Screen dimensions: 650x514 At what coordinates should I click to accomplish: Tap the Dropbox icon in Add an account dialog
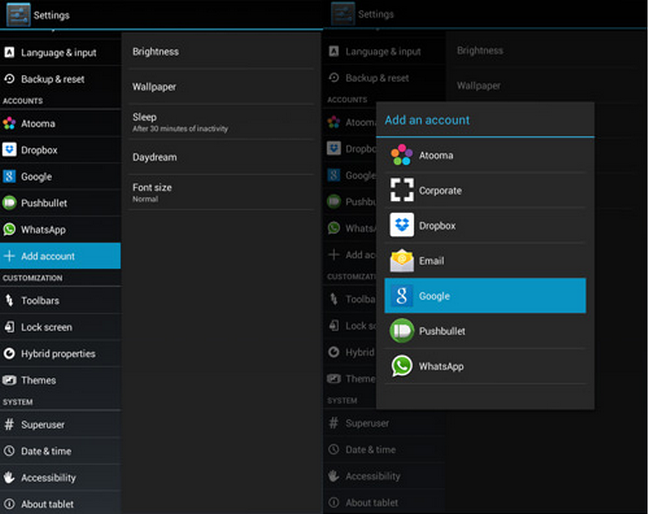[402, 225]
